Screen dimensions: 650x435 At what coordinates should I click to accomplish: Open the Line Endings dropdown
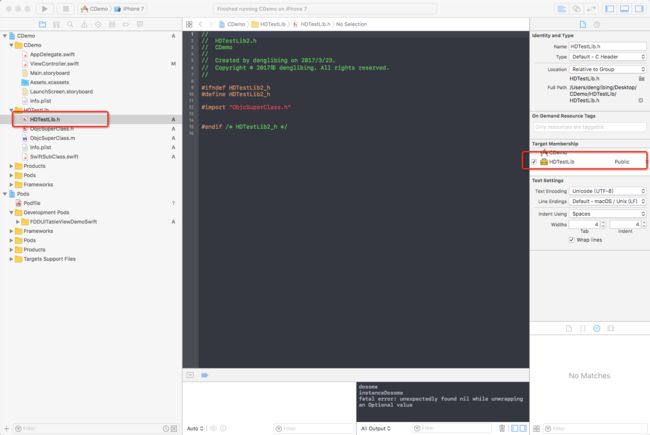pyautogui.click(x=608, y=202)
